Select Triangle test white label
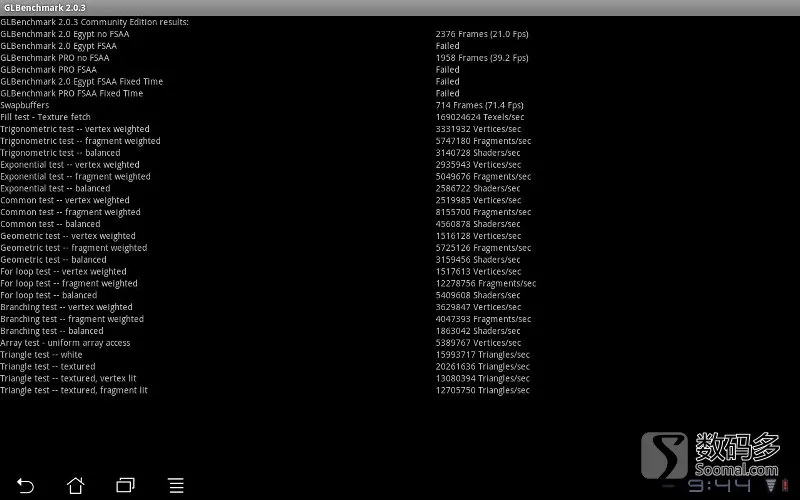The height and width of the screenshot is (500, 800). 41,355
